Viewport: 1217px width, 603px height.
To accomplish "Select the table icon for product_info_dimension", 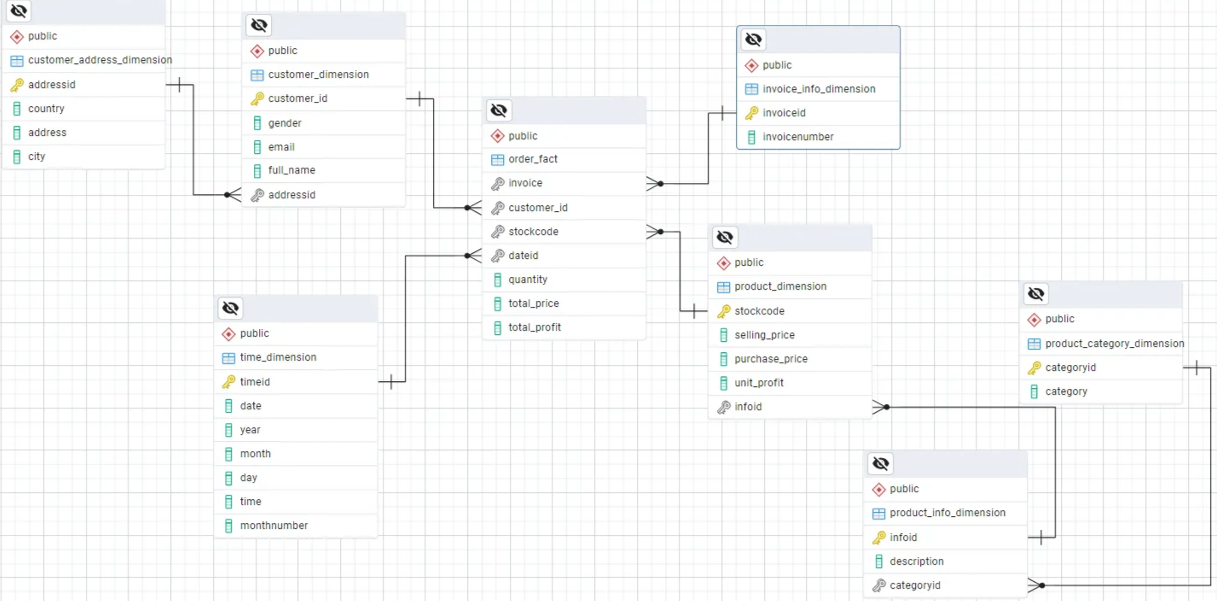I will 880,512.
